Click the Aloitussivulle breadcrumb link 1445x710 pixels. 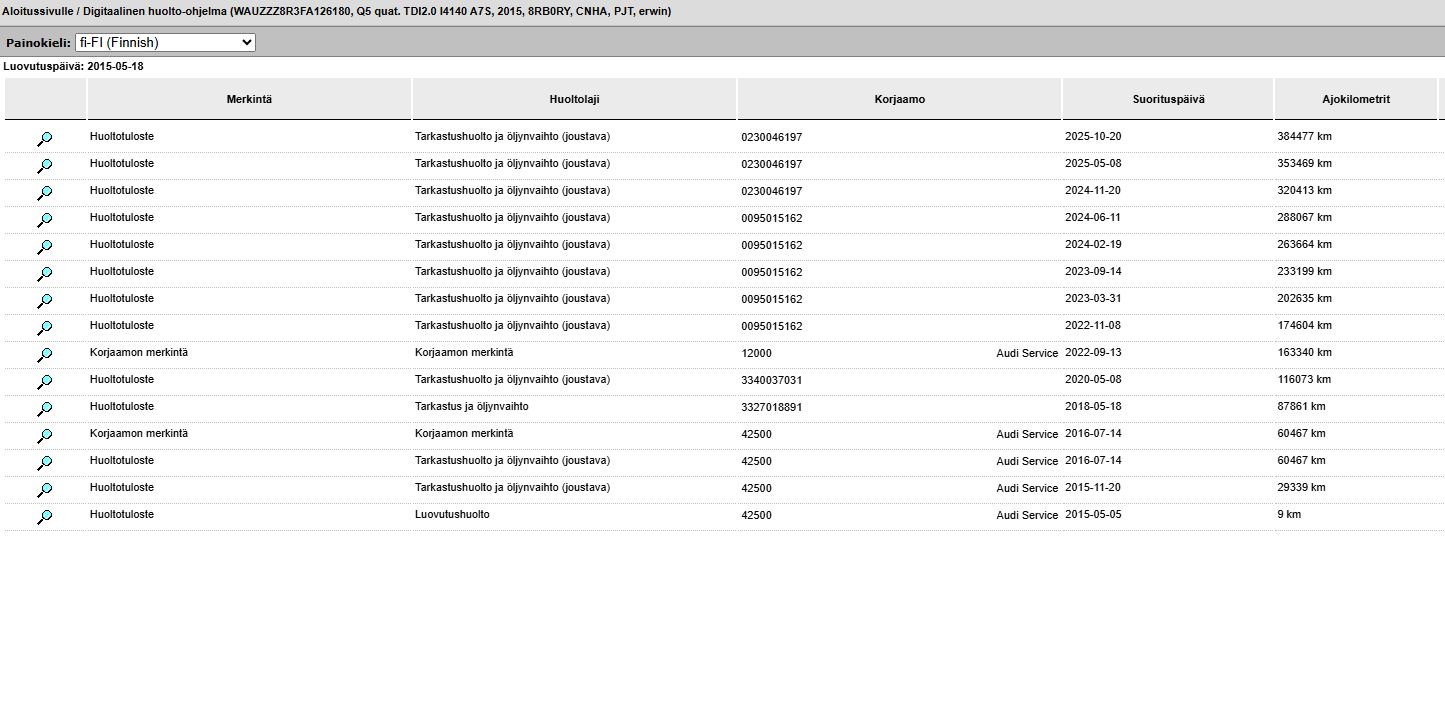click(x=37, y=11)
